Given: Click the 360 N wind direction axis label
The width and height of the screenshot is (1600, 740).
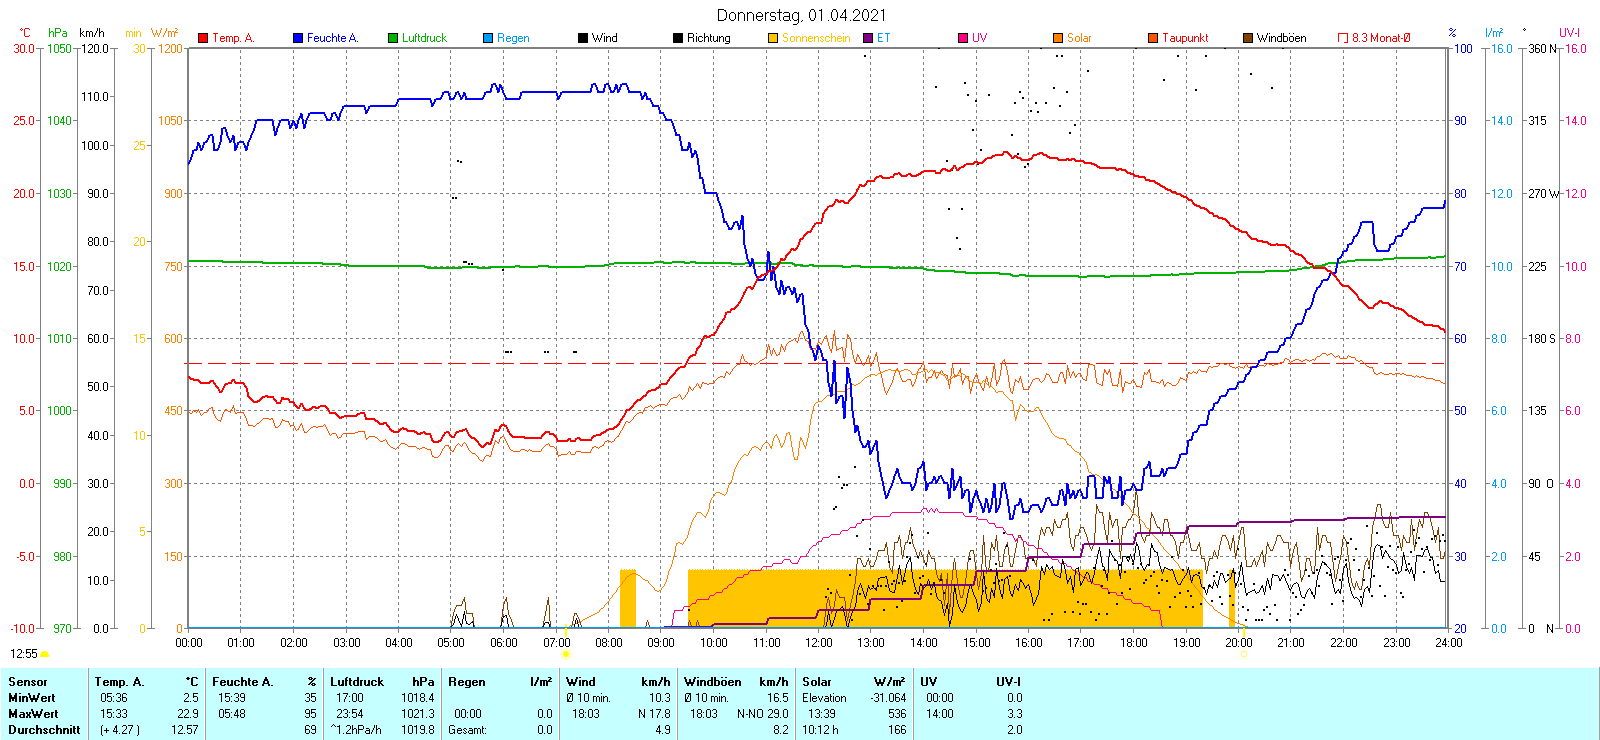Looking at the screenshot, I should pos(1542,48).
